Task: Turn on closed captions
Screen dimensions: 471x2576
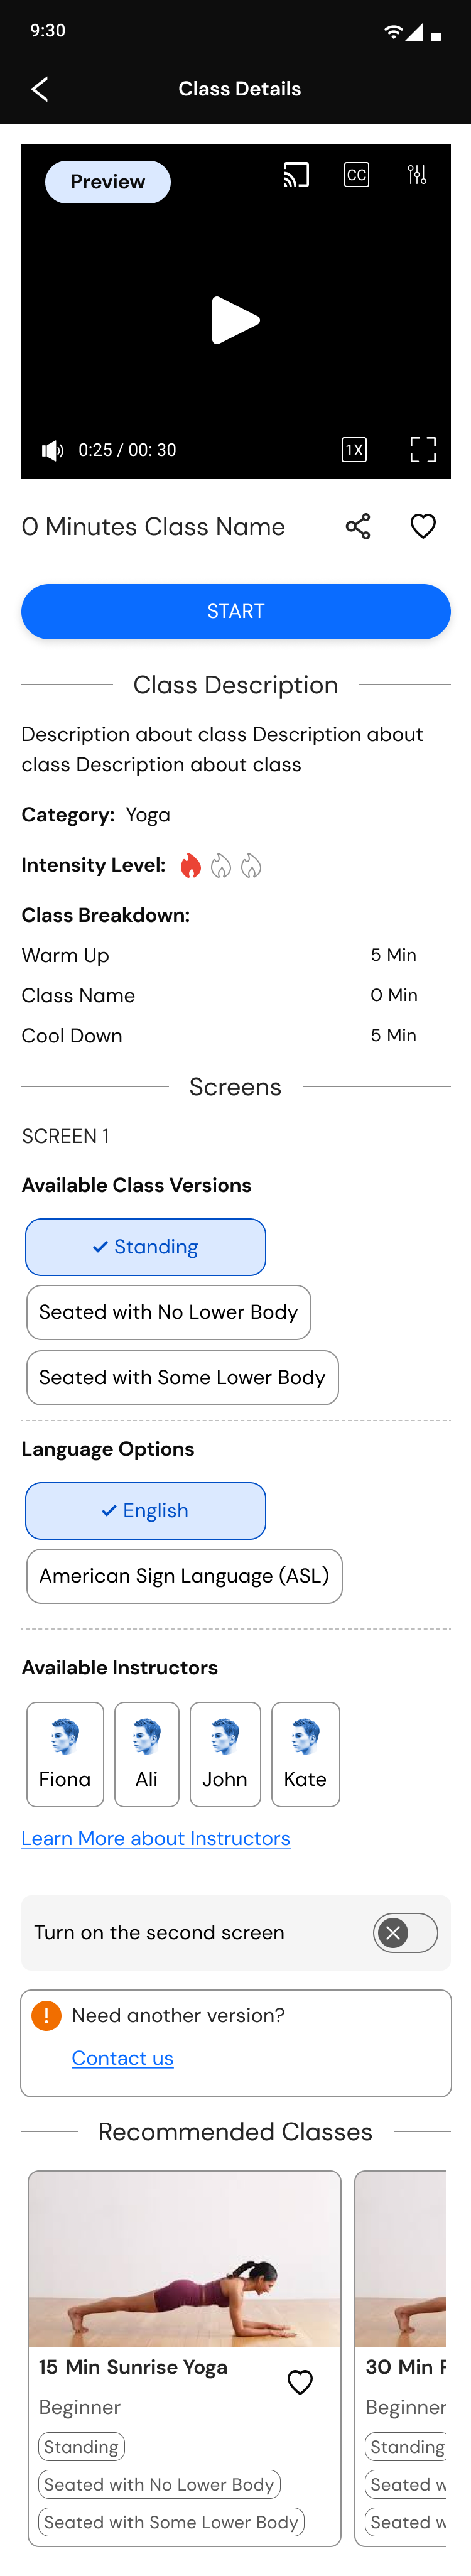Action: pyautogui.click(x=356, y=176)
